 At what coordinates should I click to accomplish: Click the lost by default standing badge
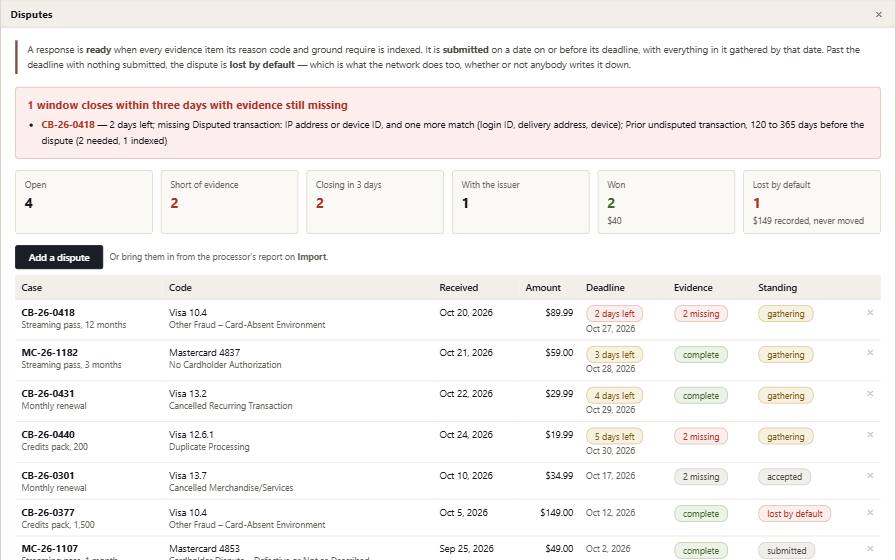[794, 514]
